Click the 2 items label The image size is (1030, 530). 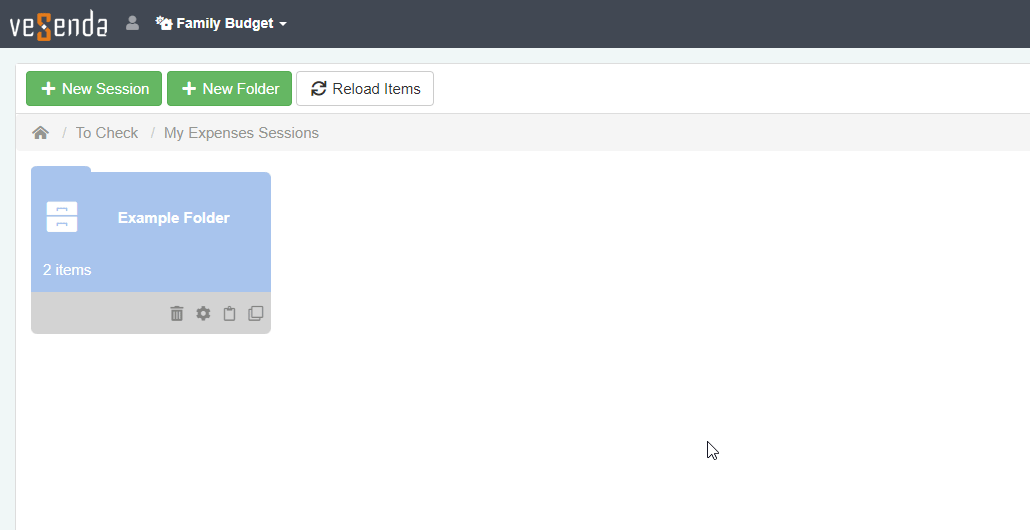67,270
